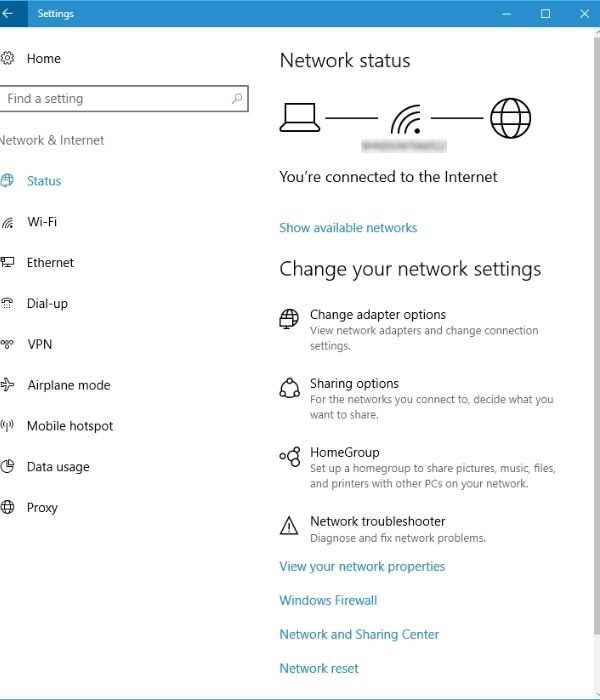
Task: Open Sharing options
Action: [354, 384]
